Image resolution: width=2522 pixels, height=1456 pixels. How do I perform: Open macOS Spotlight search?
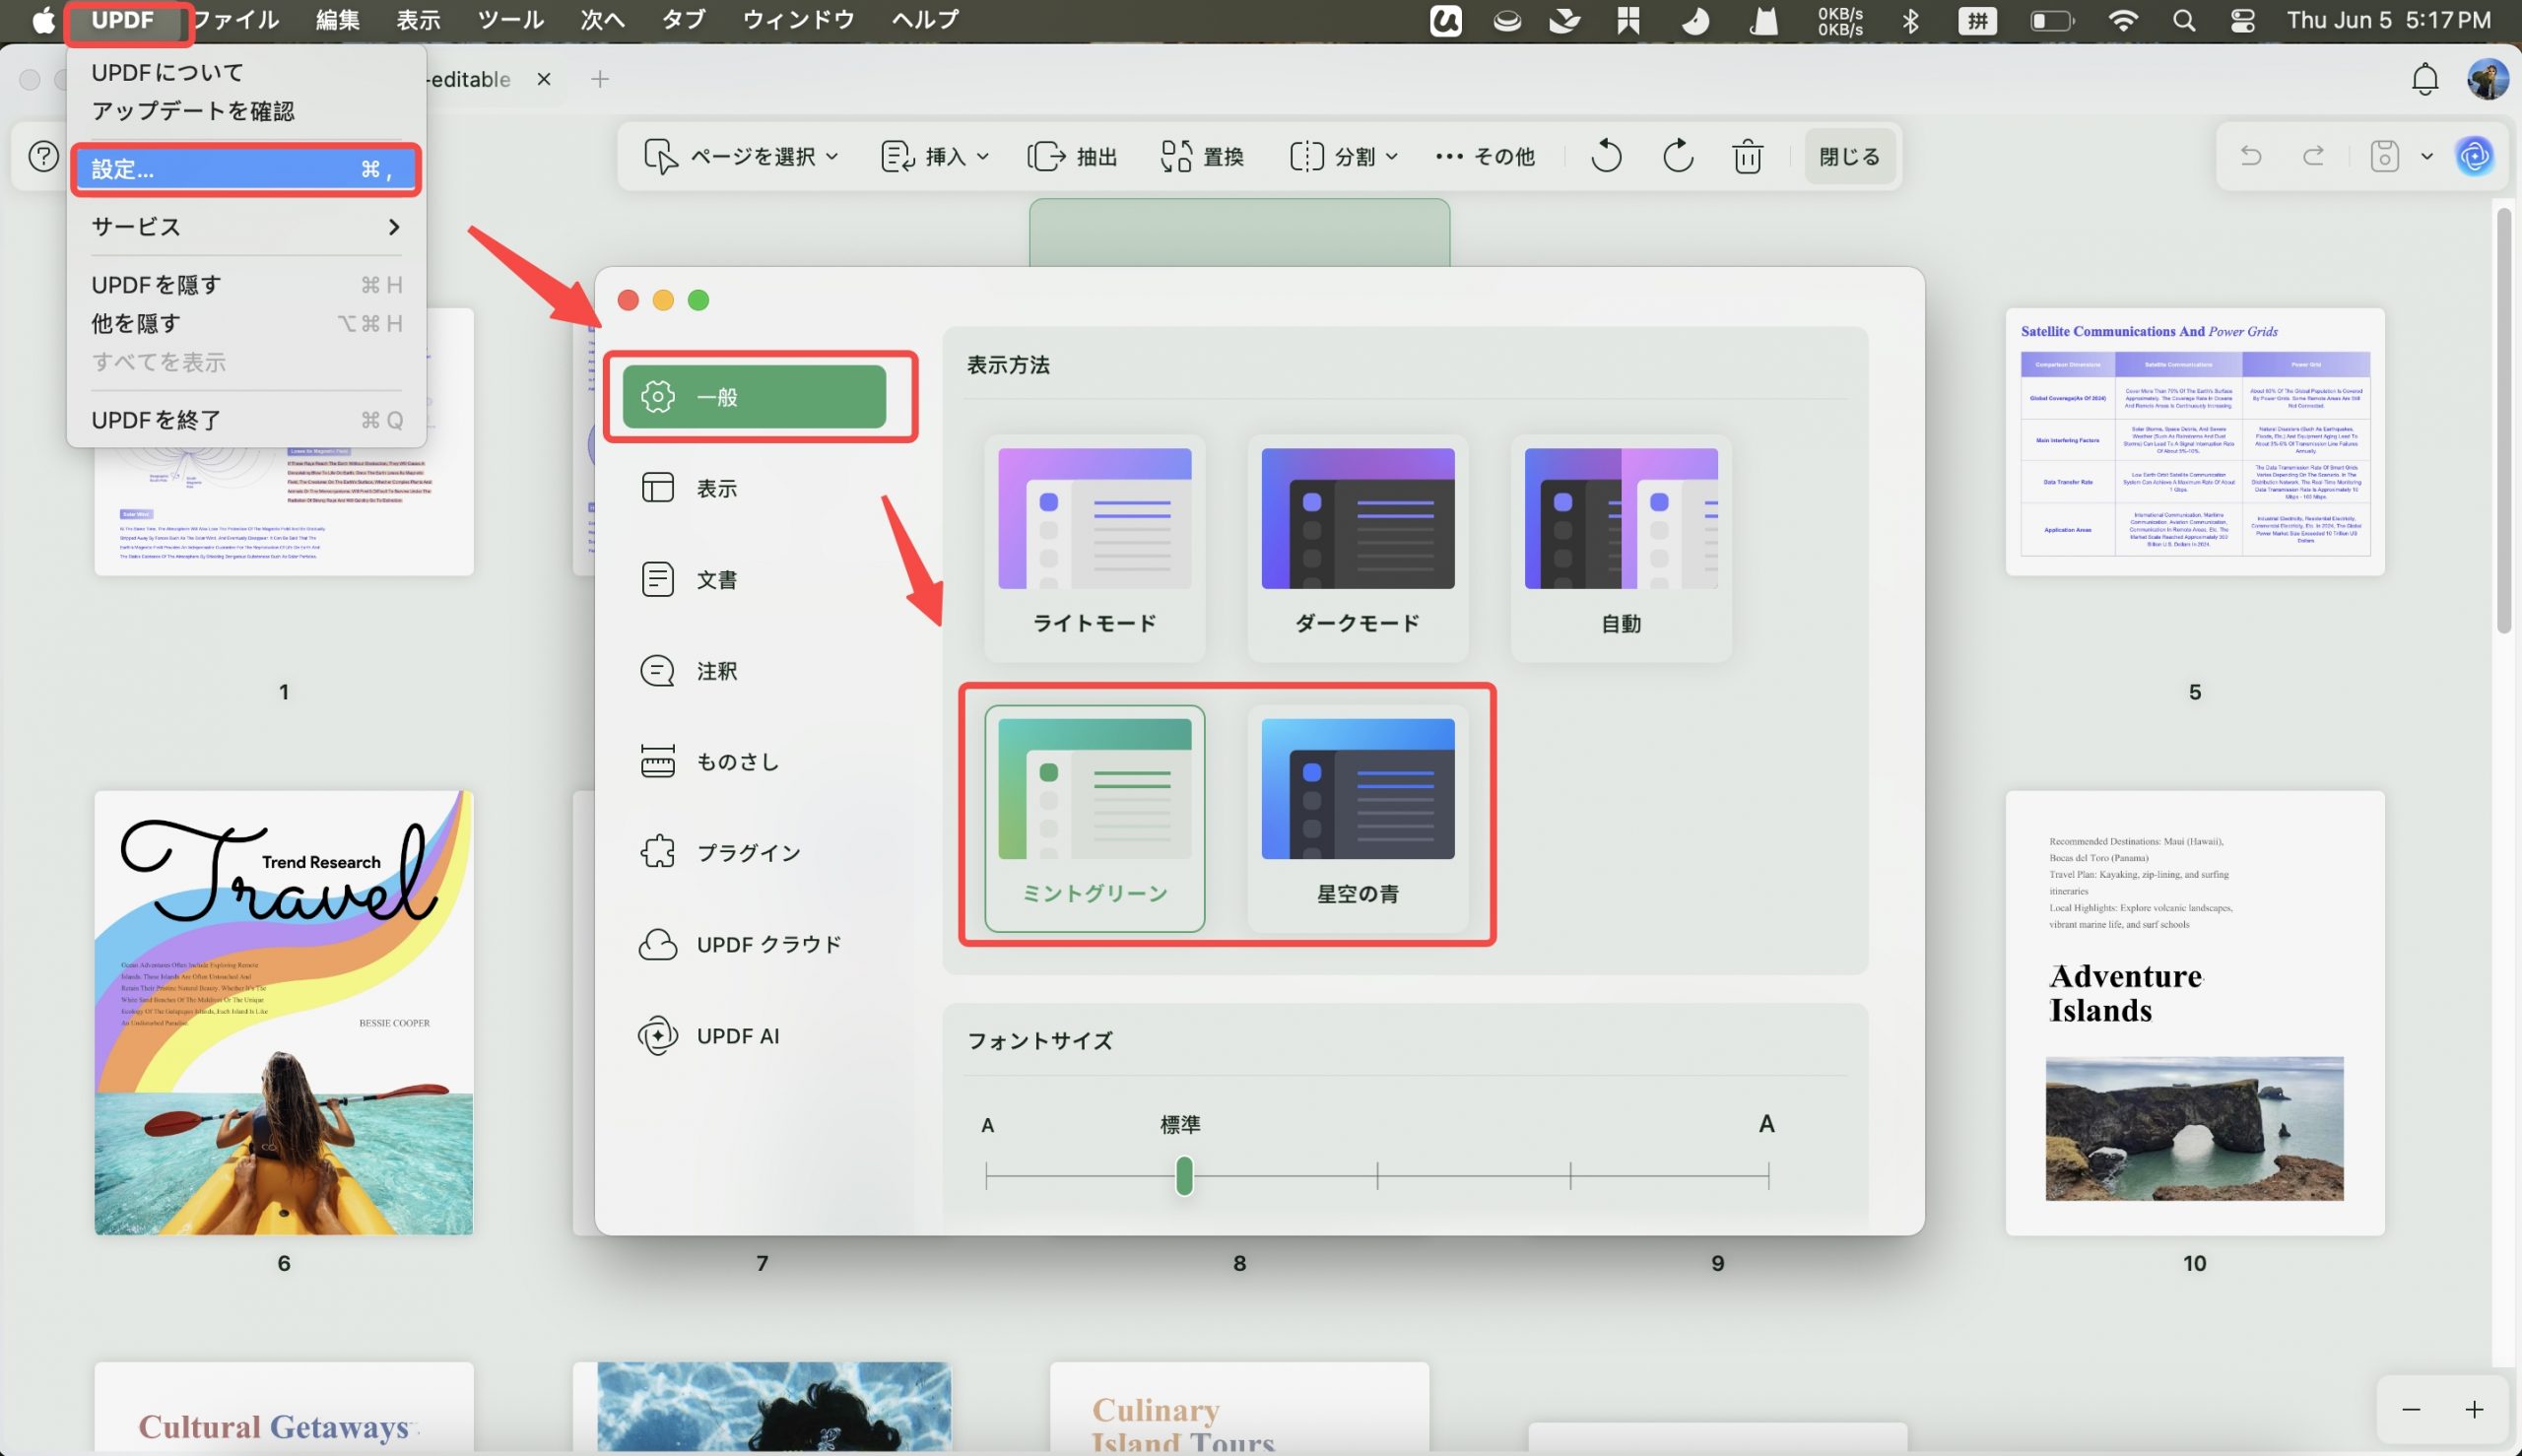[x=2184, y=20]
